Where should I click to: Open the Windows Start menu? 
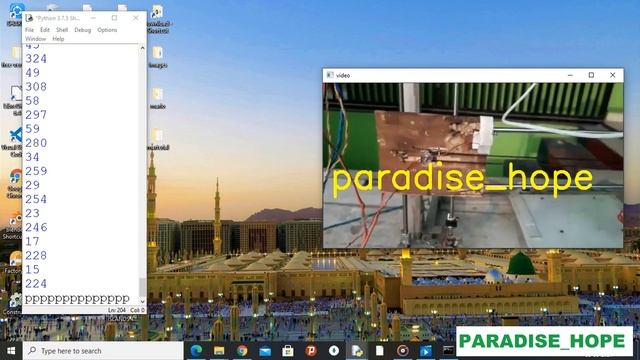(x=11, y=351)
